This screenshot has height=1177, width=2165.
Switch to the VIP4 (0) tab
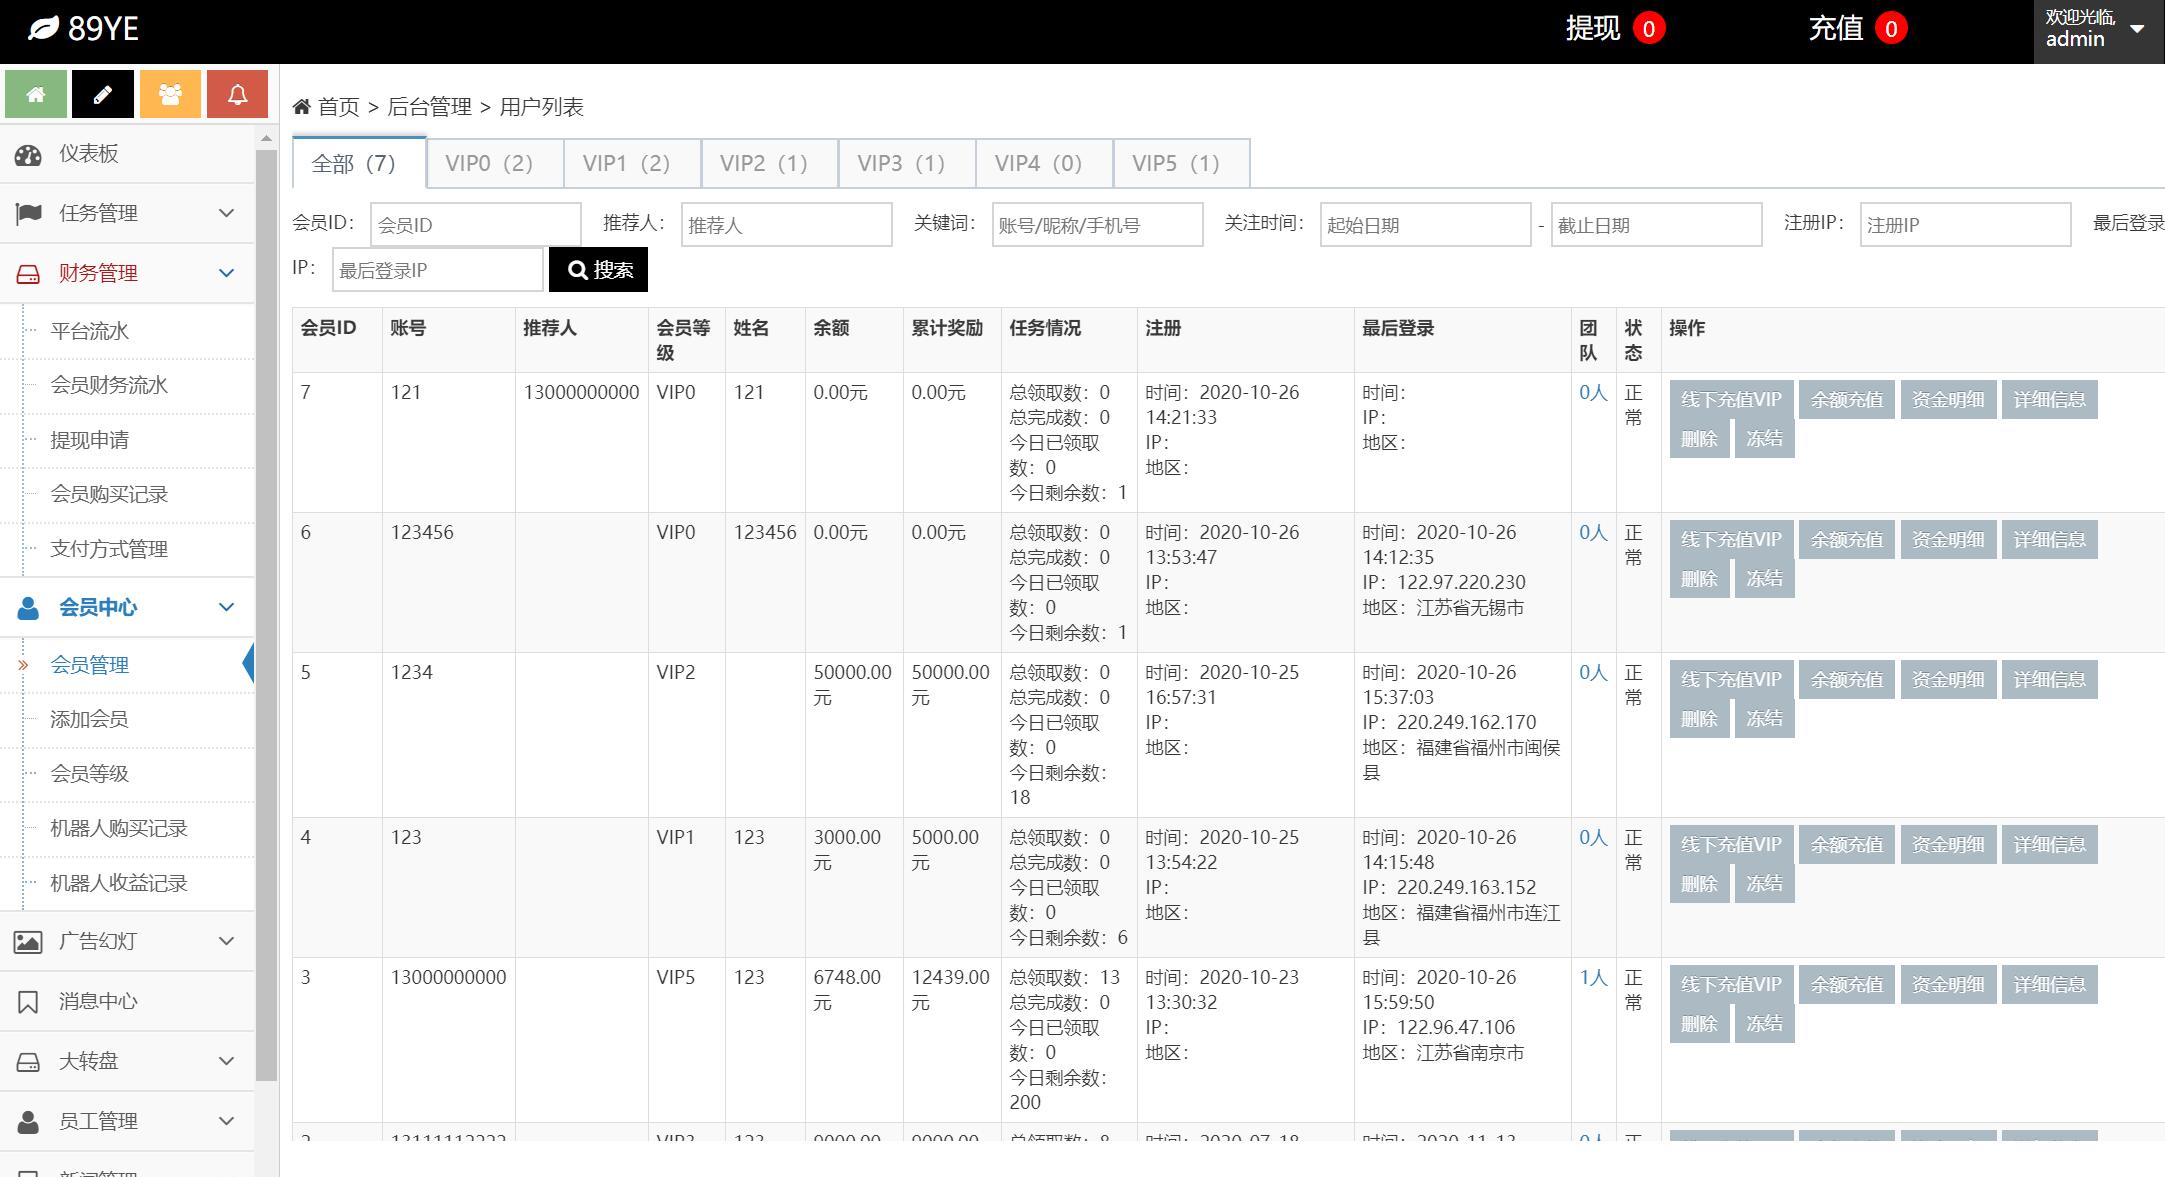click(1045, 163)
